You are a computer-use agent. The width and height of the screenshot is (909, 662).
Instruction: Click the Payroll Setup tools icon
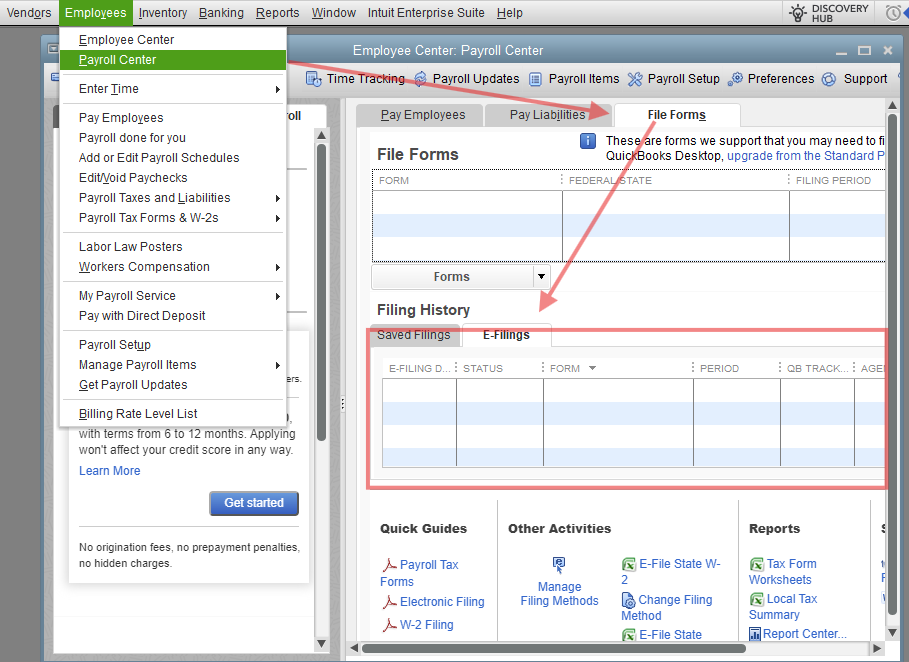click(x=635, y=79)
